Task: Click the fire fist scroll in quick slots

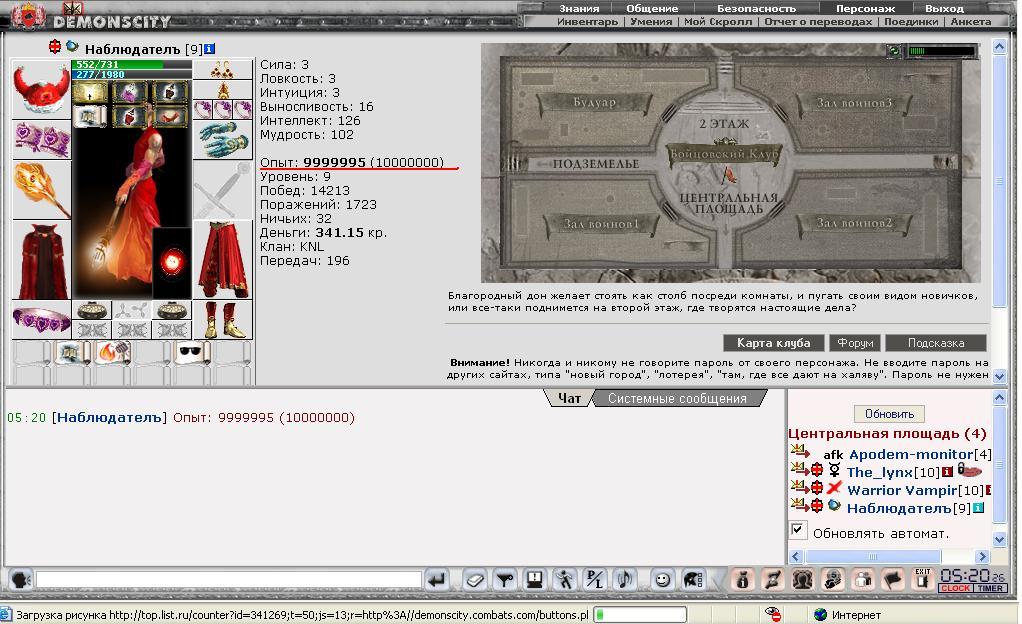Action: pos(112,352)
